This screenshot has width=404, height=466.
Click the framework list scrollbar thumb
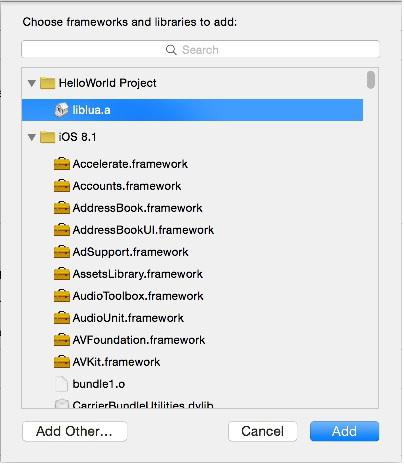(x=371, y=80)
